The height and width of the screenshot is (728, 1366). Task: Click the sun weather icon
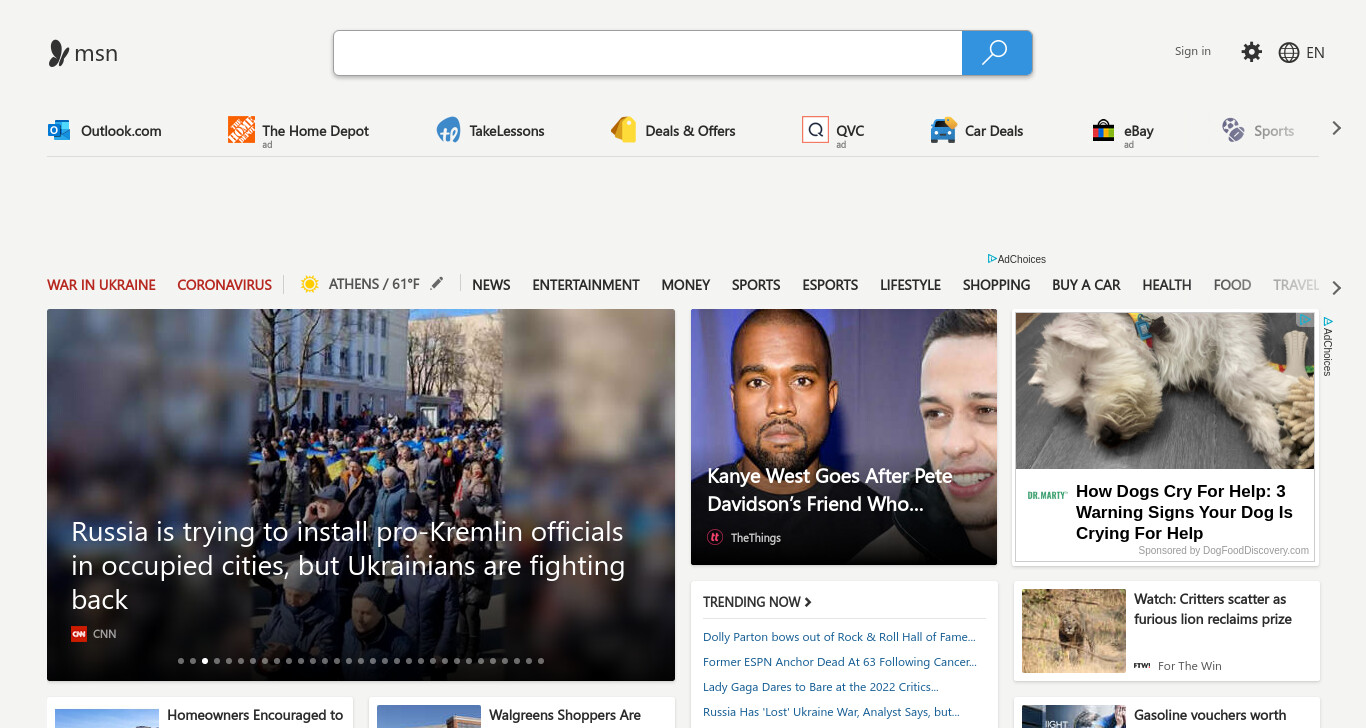pos(310,284)
